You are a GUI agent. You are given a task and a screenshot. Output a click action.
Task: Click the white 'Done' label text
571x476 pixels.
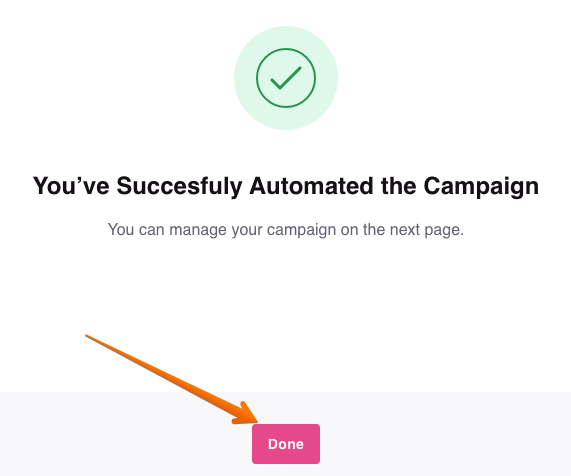(286, 444)
